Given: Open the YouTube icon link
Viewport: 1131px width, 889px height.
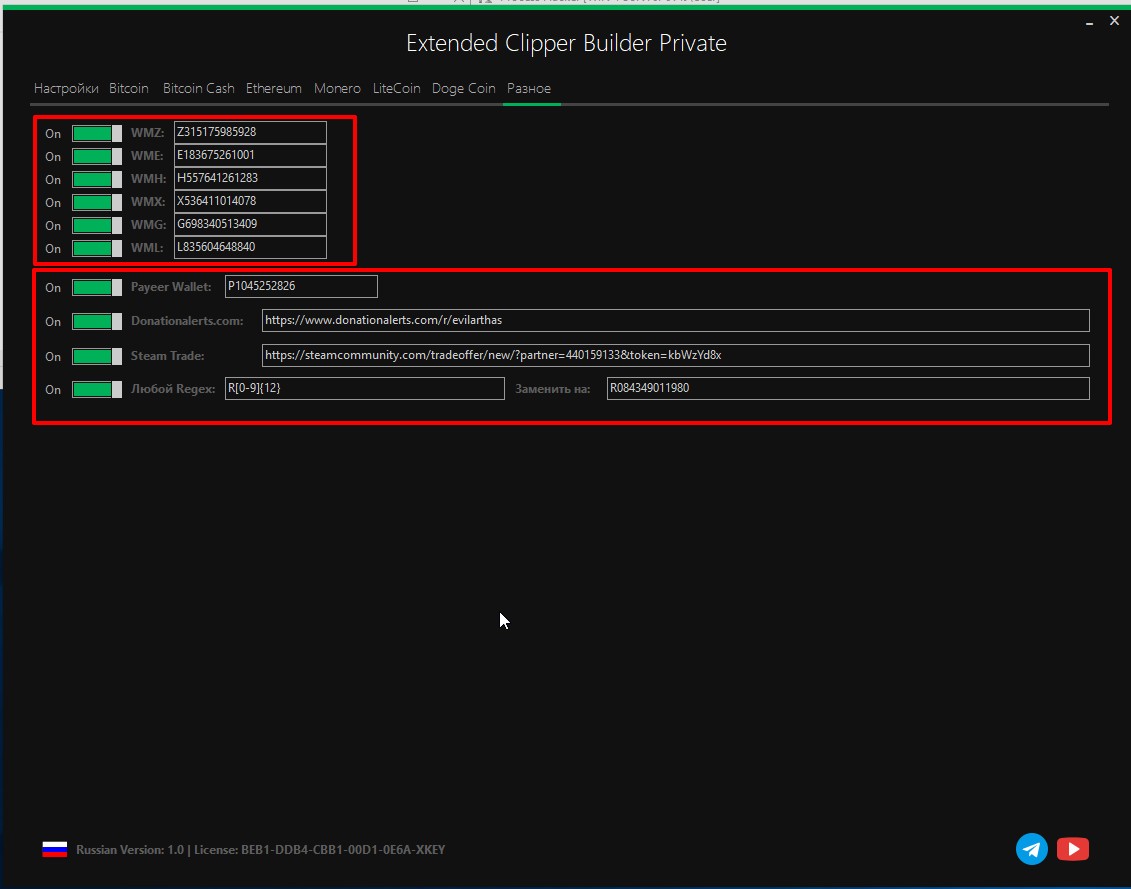Looking at the screenshot, I should pyautogui.click(x=1073, y=849).
